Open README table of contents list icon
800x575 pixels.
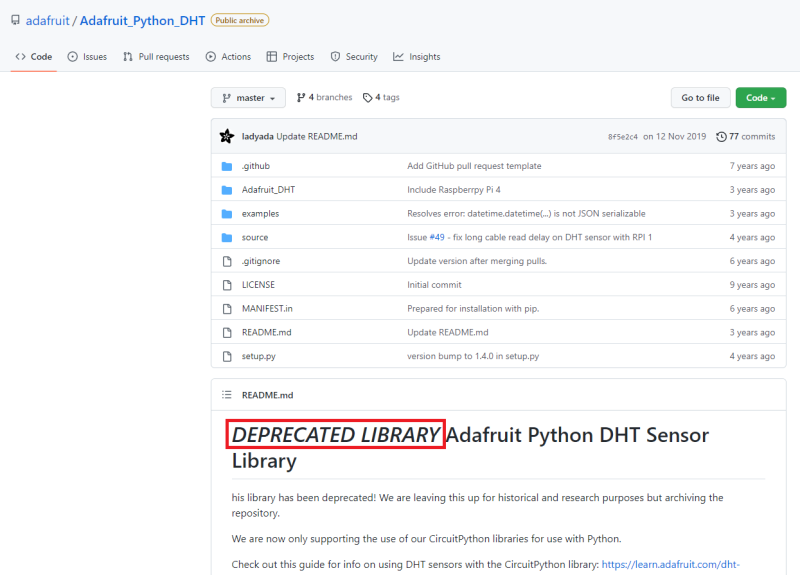227,395
